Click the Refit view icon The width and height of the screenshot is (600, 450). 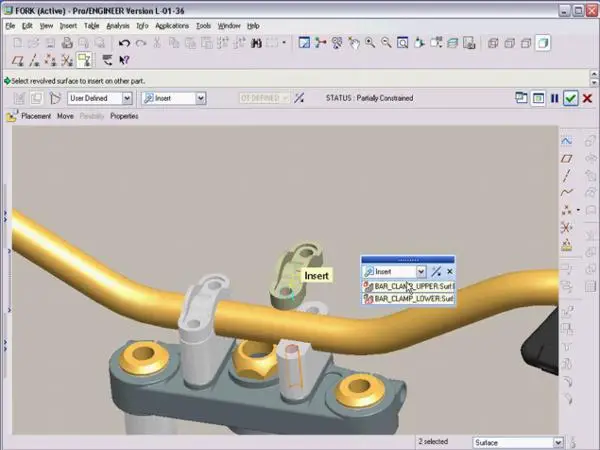pyautogui.click(x=402, y=42)
